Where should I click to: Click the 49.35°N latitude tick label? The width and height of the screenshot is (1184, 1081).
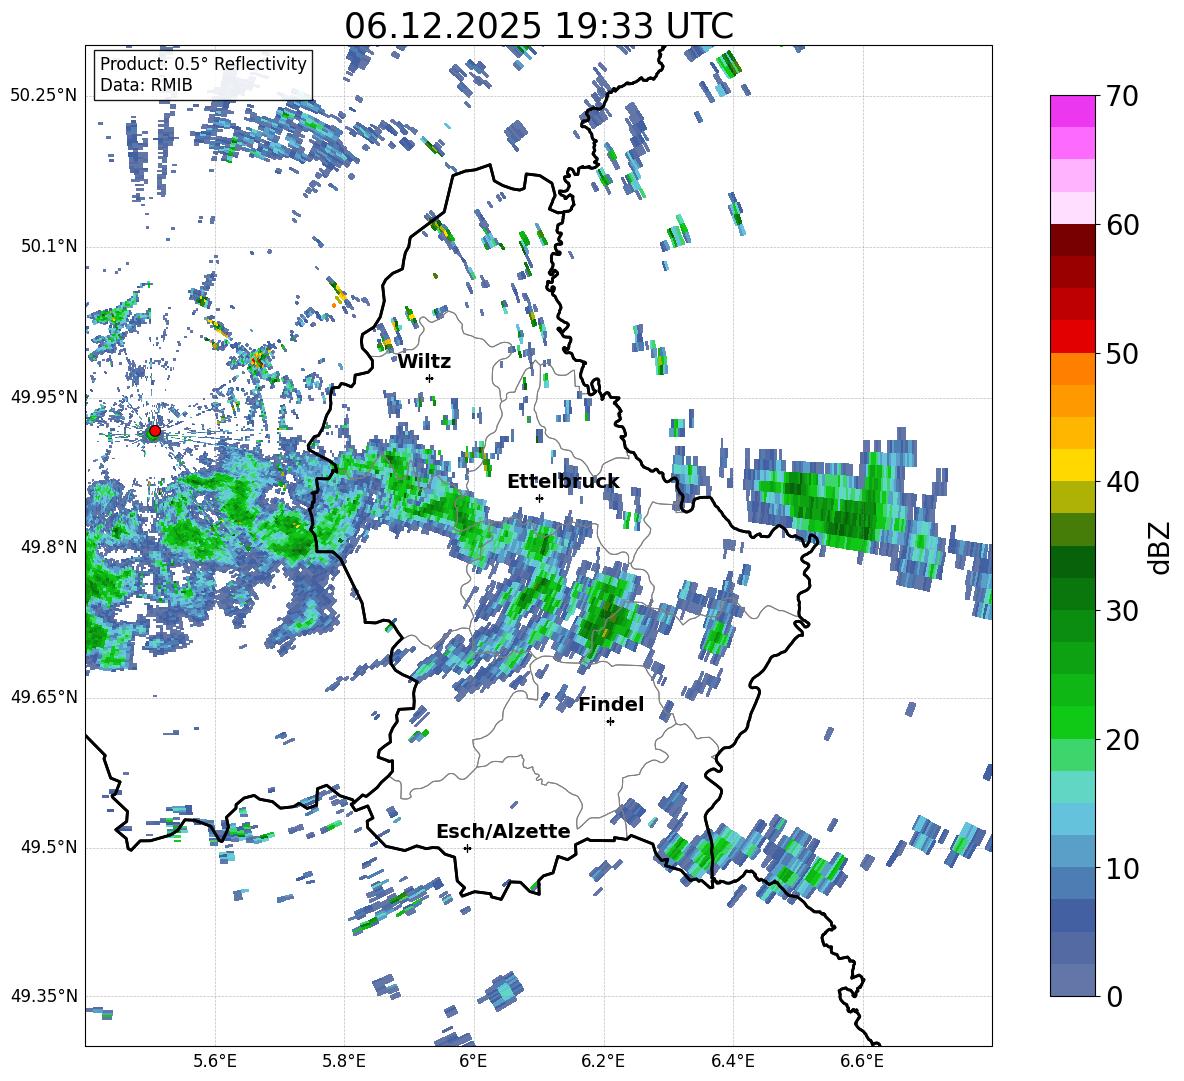[44, 996]
